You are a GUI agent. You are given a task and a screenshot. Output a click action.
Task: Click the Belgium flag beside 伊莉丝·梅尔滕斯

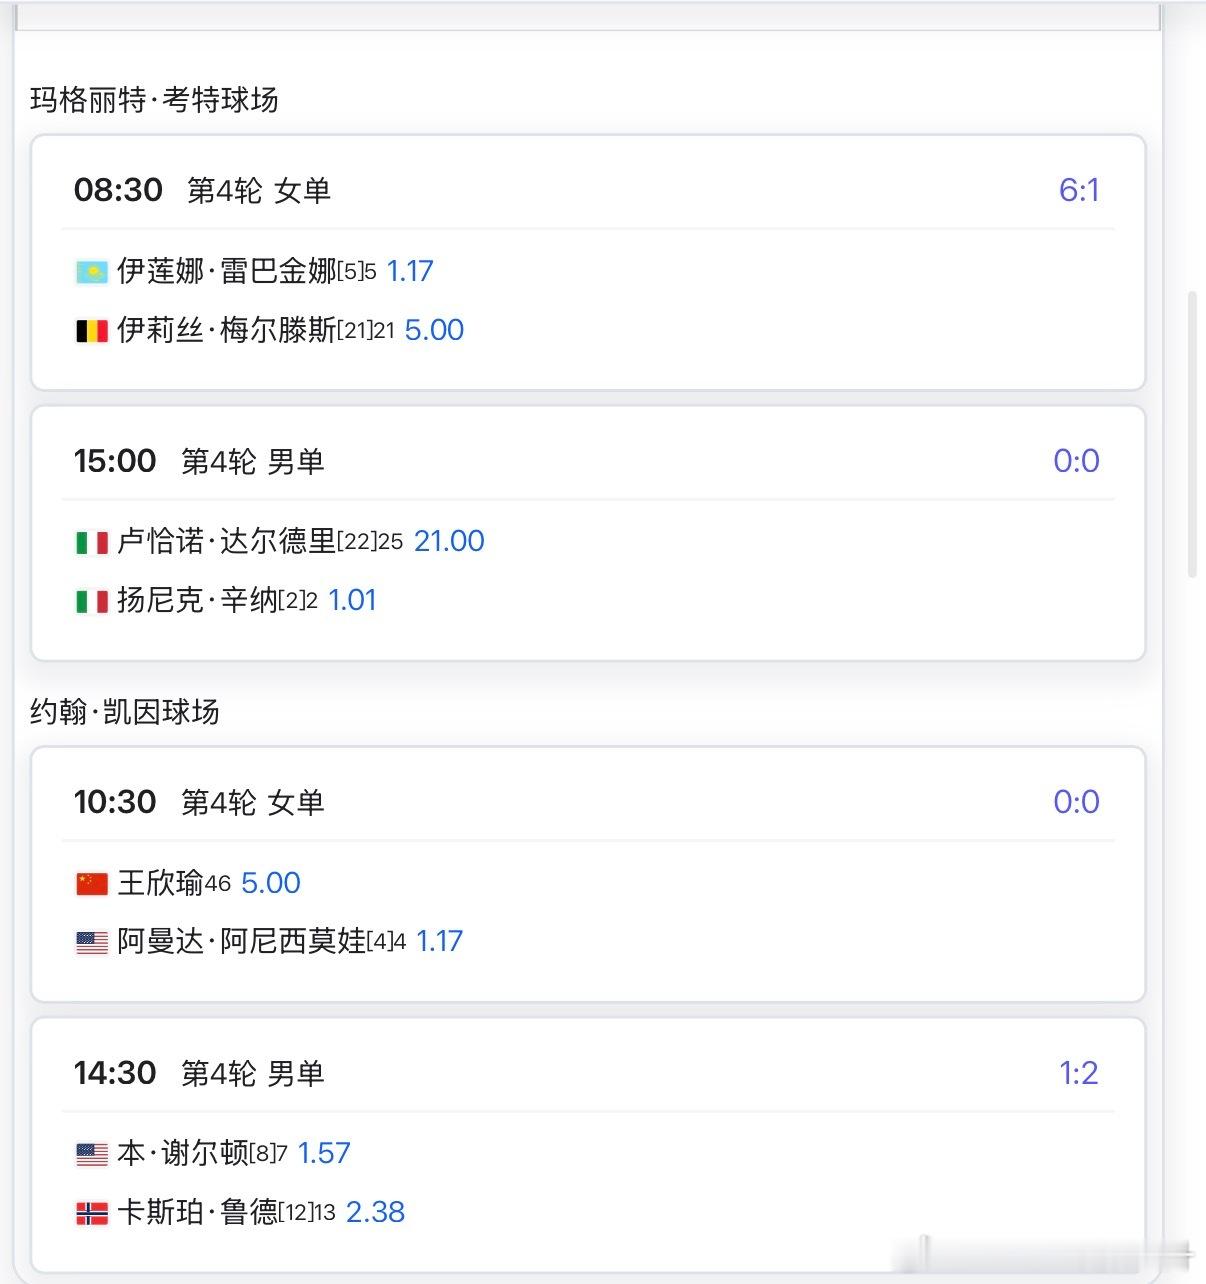pos(91,329)
